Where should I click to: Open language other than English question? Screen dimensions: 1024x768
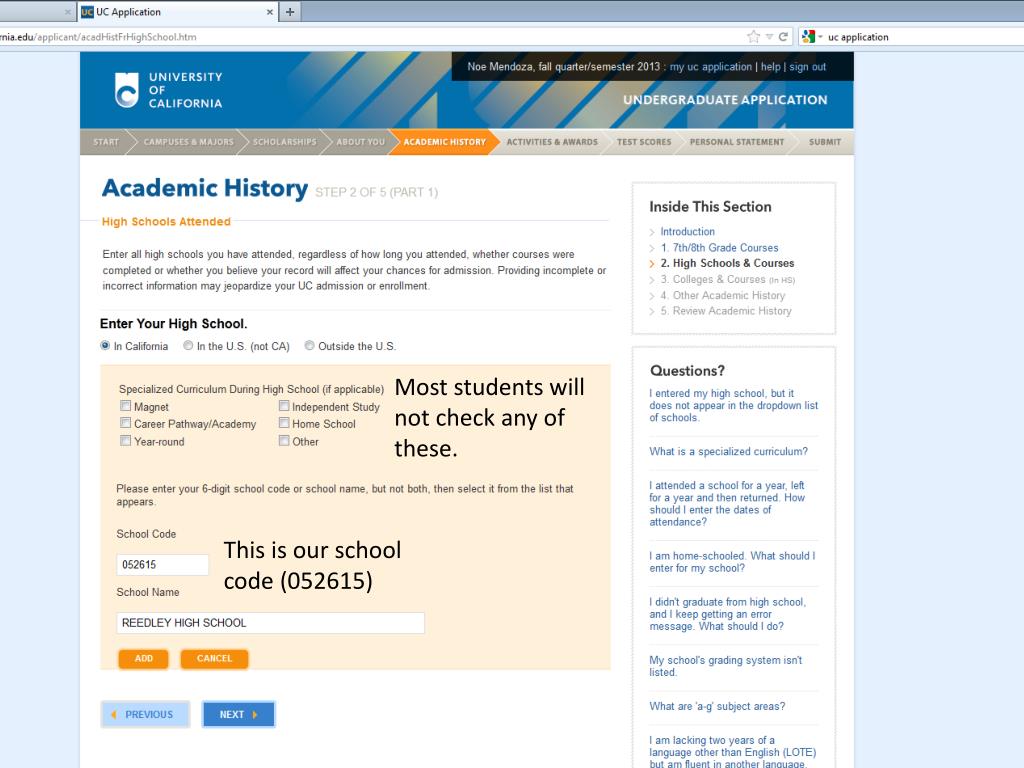pyautogui.click(x=733, y=752)
